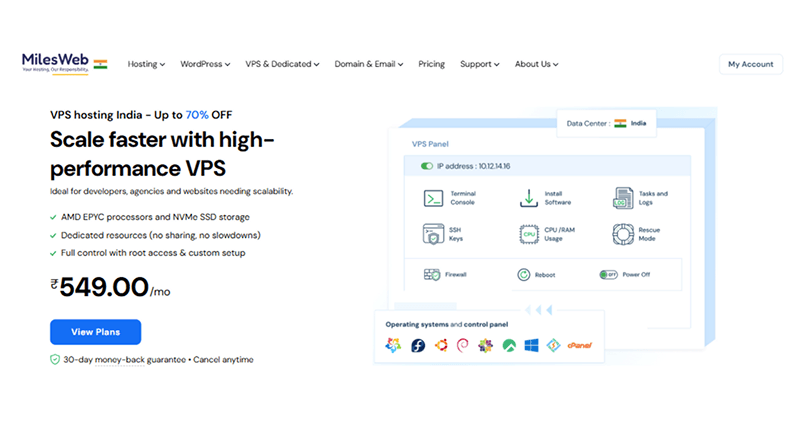
Task: Expand the Support dropdown
Action: (x=480, y=64)
